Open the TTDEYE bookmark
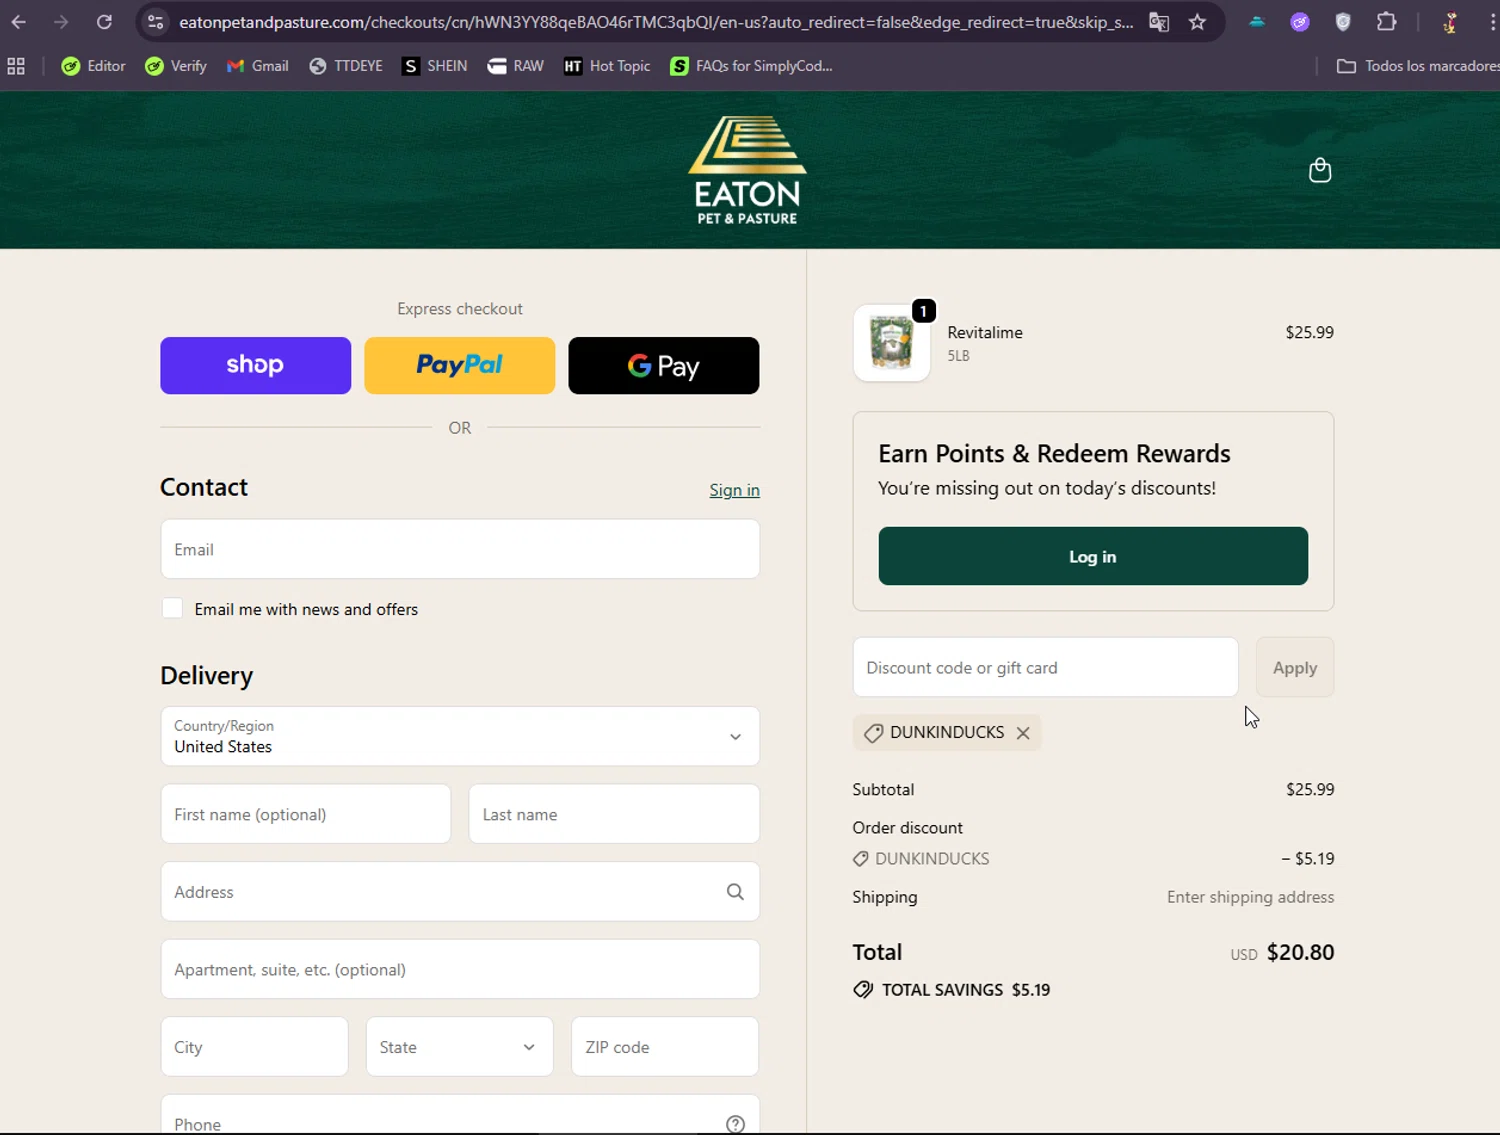Image resolution: width=1500 pixels, height=1135 pixels. coord(346,66)
